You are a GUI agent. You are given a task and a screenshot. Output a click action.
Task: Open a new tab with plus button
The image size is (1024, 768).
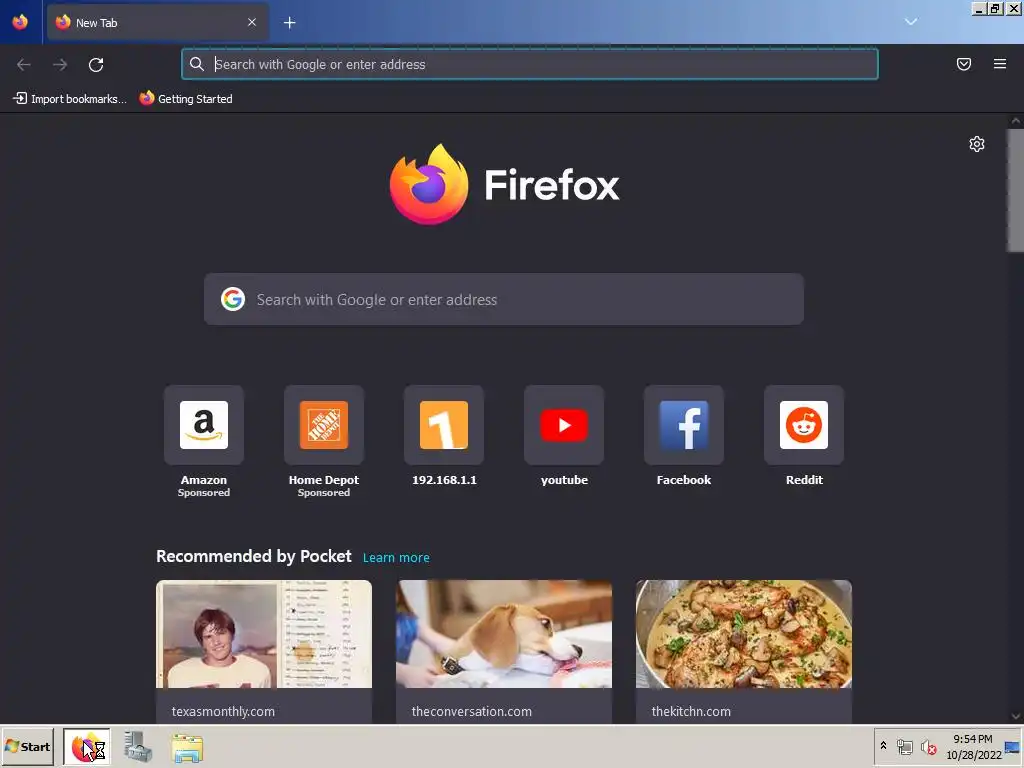pos(289,23)
